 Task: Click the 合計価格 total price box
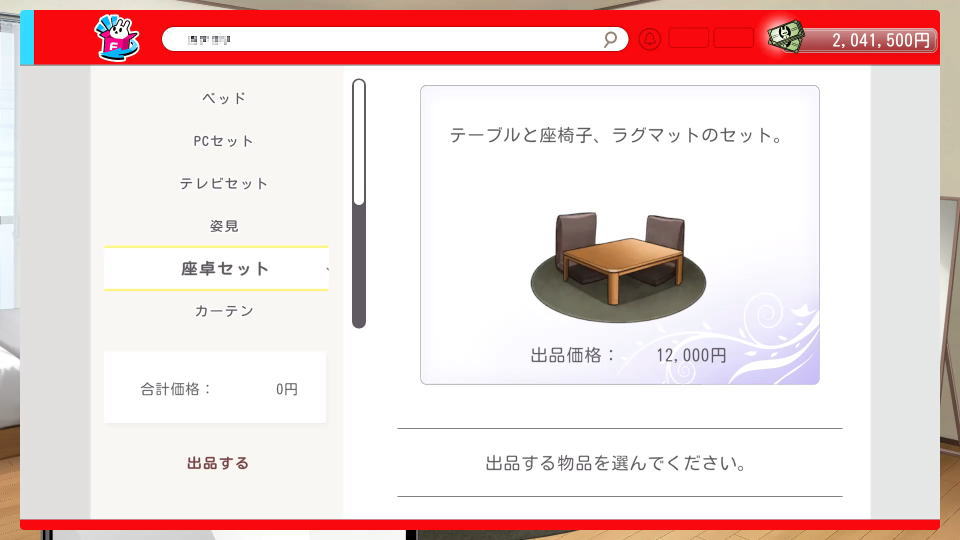coord(215,388)
